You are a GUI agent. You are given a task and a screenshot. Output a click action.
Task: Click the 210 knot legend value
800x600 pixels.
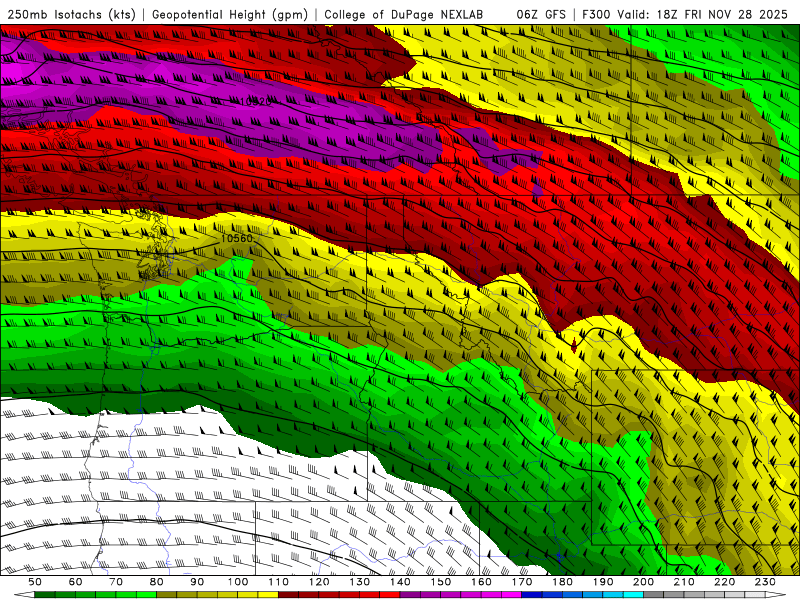[684, 582]
